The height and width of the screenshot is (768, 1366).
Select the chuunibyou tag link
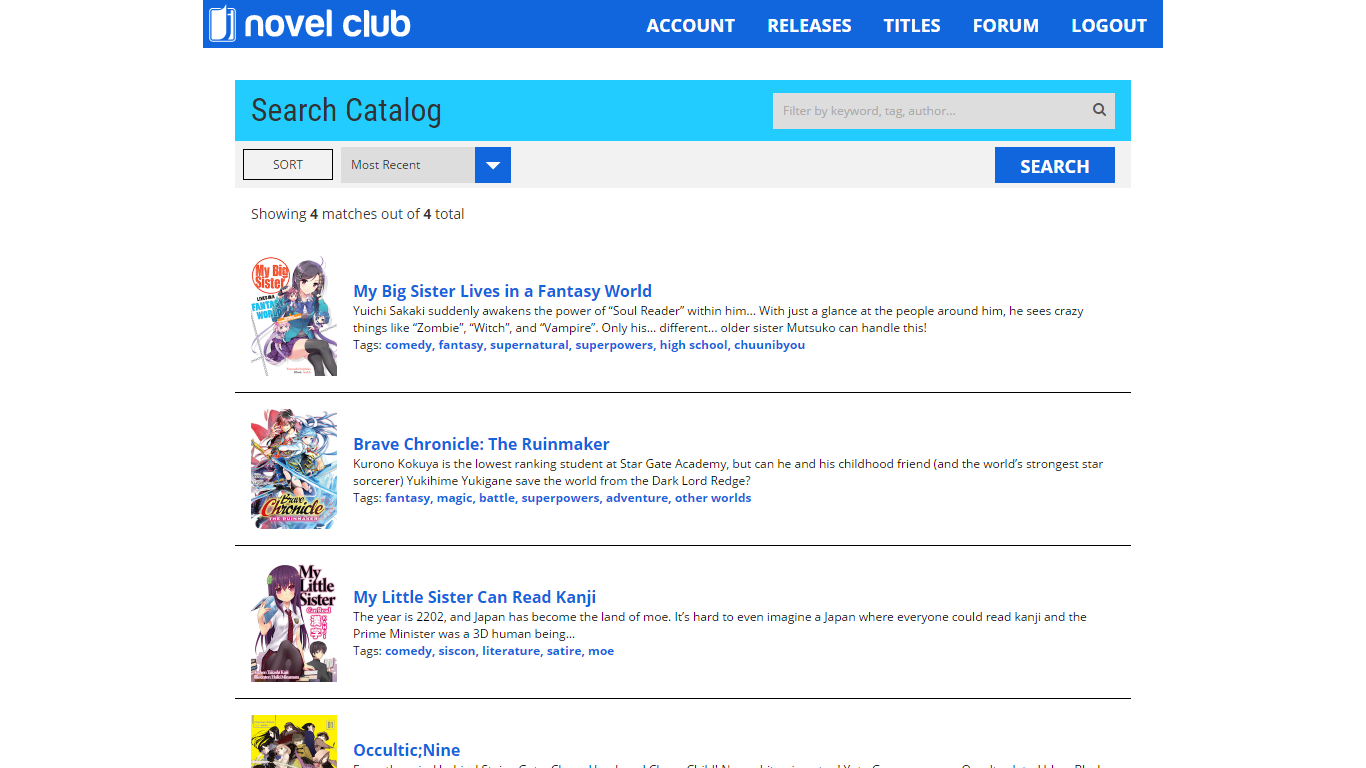[769, 345]
